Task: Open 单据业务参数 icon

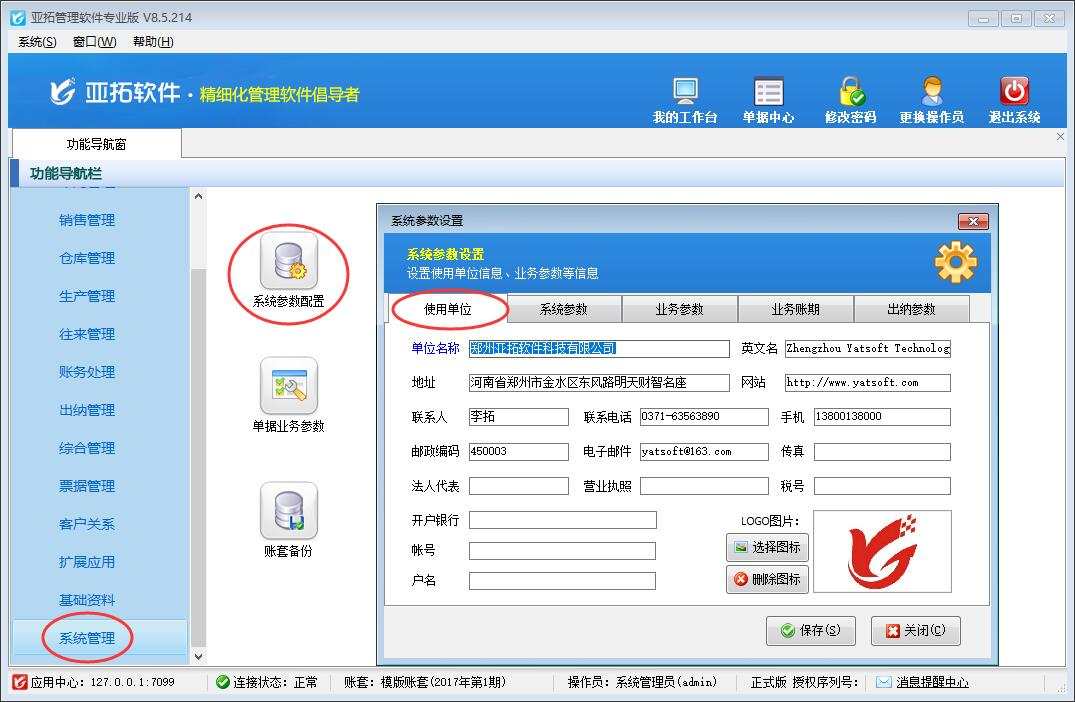Action: coord(288,386)
